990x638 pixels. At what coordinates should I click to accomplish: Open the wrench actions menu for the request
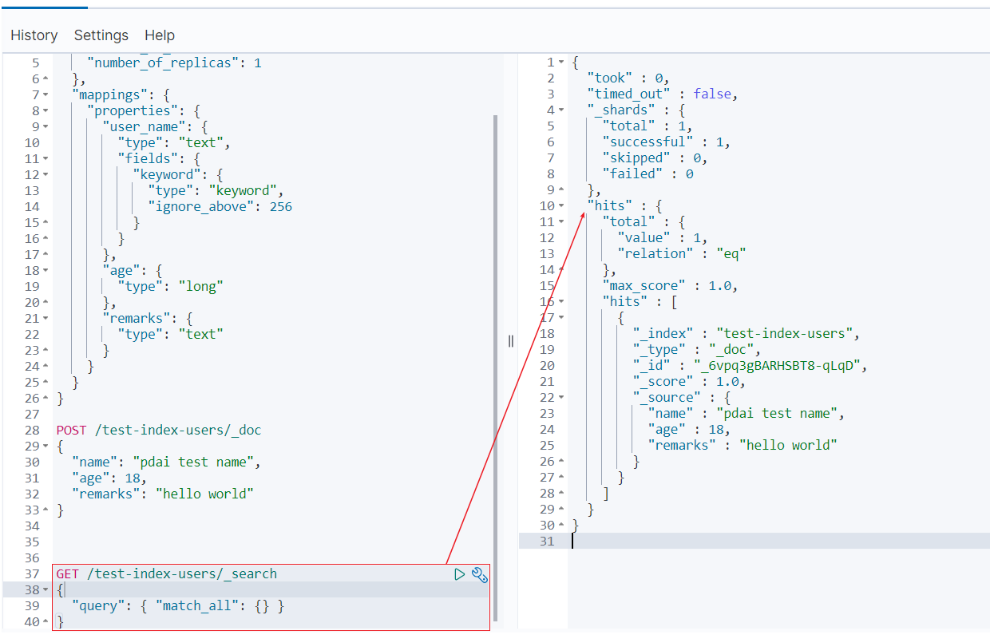pos(480,575)
